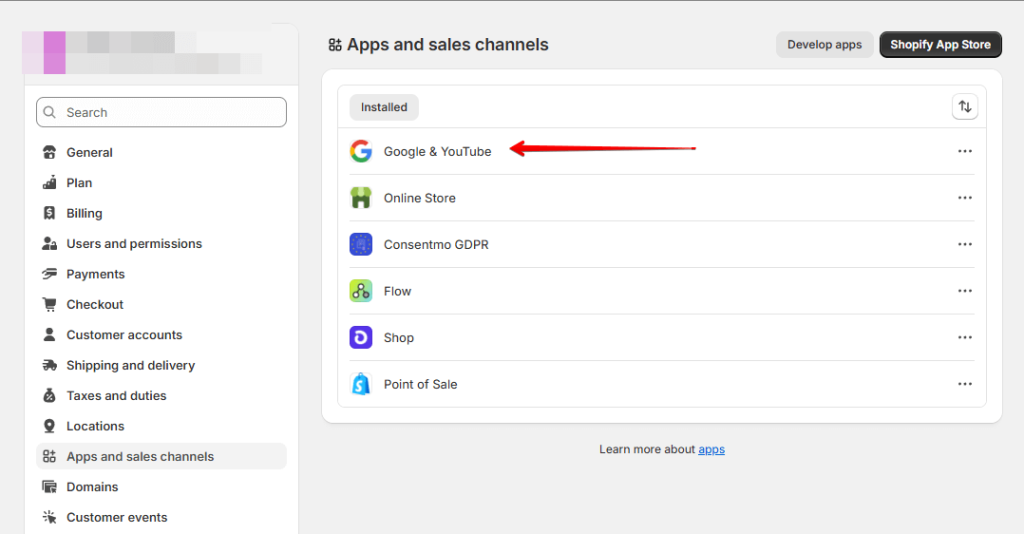Click the Point of Sale bag icon

click(x=360, y=384)
